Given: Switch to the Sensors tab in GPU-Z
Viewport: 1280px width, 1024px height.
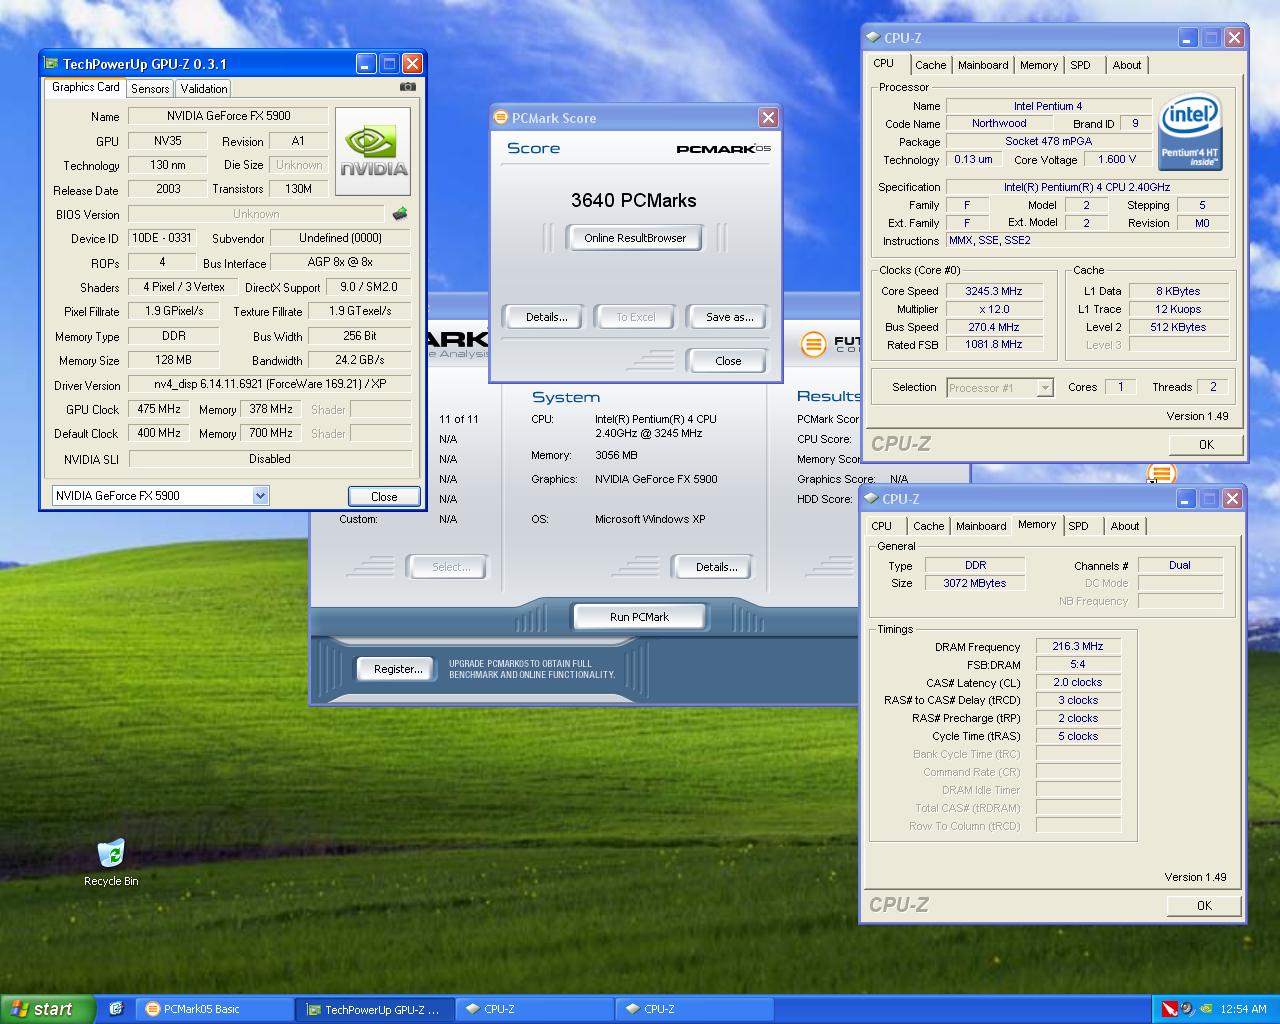Looking at the screenshot, I should (150, 89).
